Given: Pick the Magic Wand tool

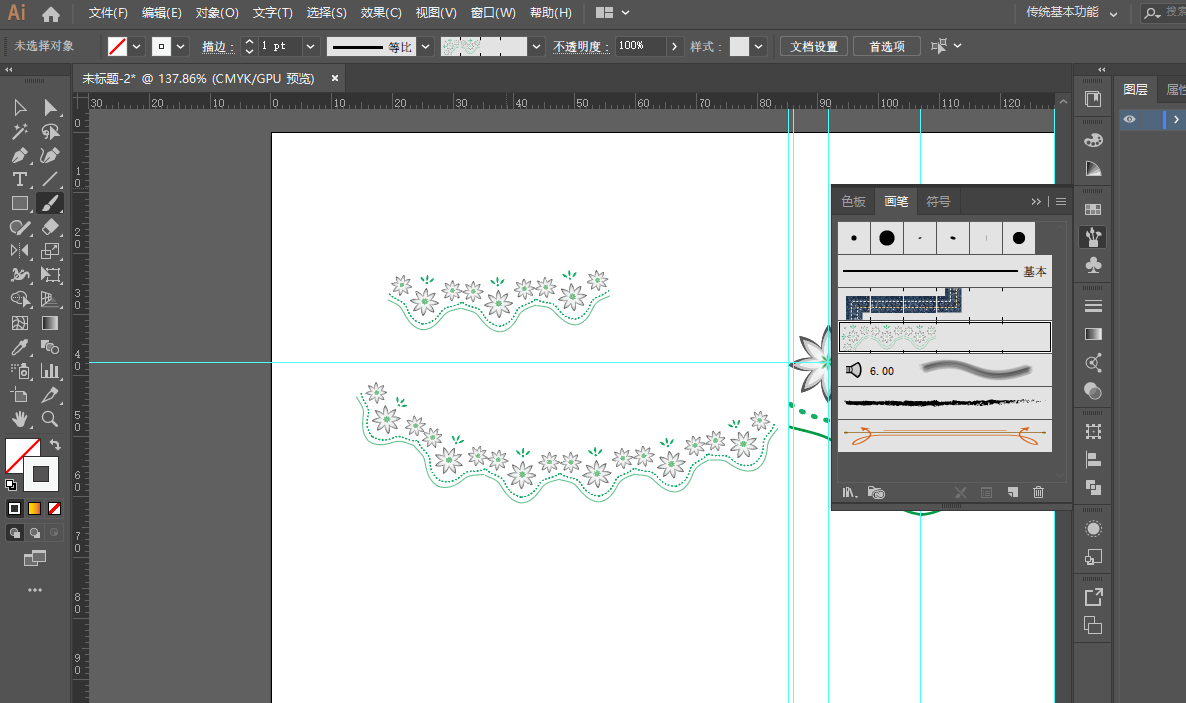Looking at the screenshot, I should 19,131.
